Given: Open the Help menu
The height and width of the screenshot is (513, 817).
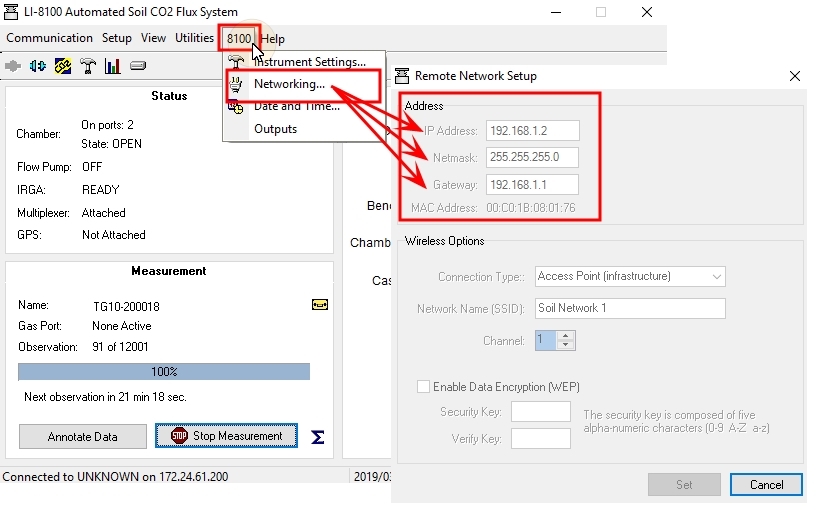Looking at the screenshot, I should [x=273, y=39].
